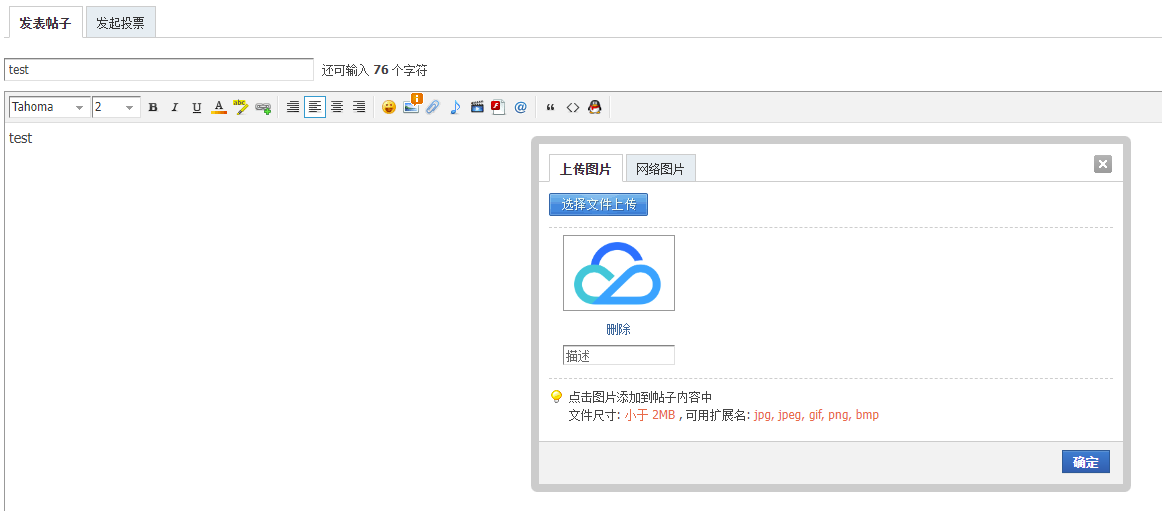The image size is (1162, 511).
Task: Insert a quote block with the quotation icon
Action: (551, 107)
